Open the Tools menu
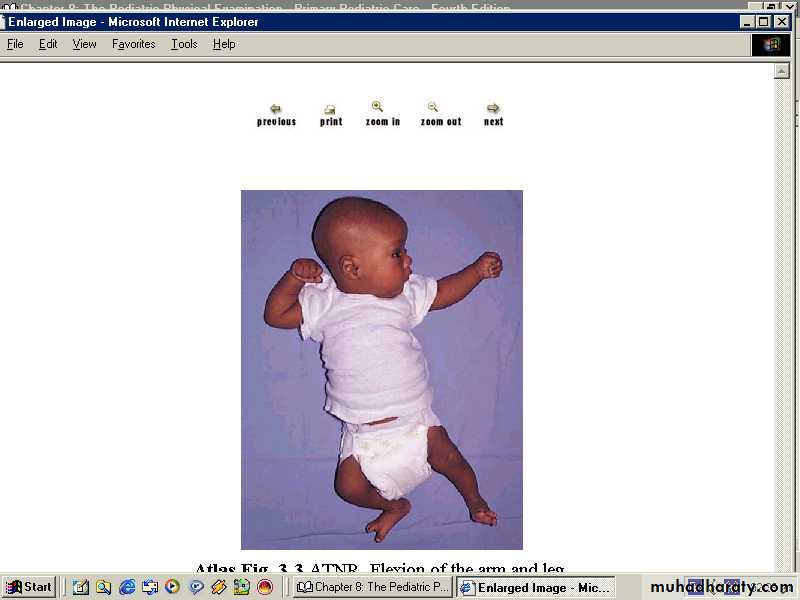Viewport: 800px width, 600px height. pyautogui.click(x=184, y=44)
